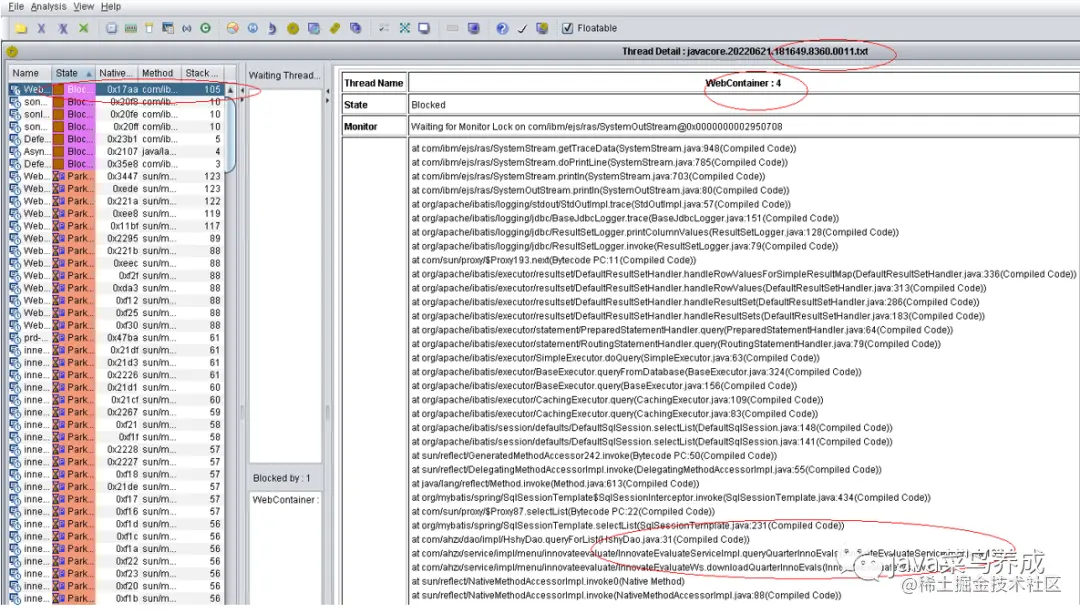Sort by Method column header
The image size is (1080, 613).
[158, 73]
